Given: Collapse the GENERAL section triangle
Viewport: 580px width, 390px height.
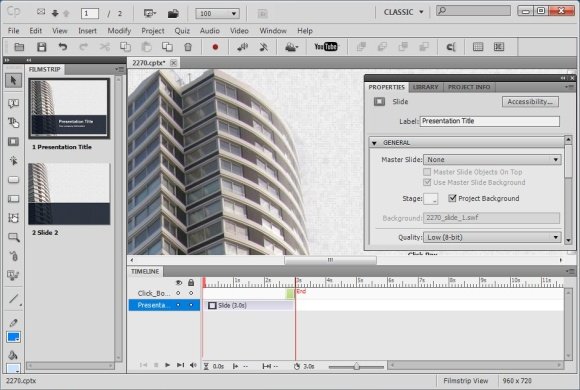Looking at the screenshot, I should point(374,143).
